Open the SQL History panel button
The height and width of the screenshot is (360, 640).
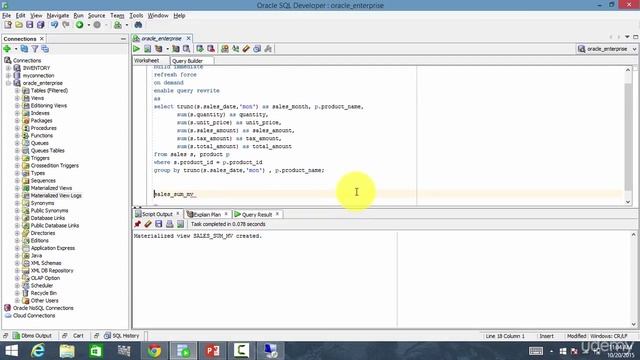pyautogui.click(x=122, y=336)
